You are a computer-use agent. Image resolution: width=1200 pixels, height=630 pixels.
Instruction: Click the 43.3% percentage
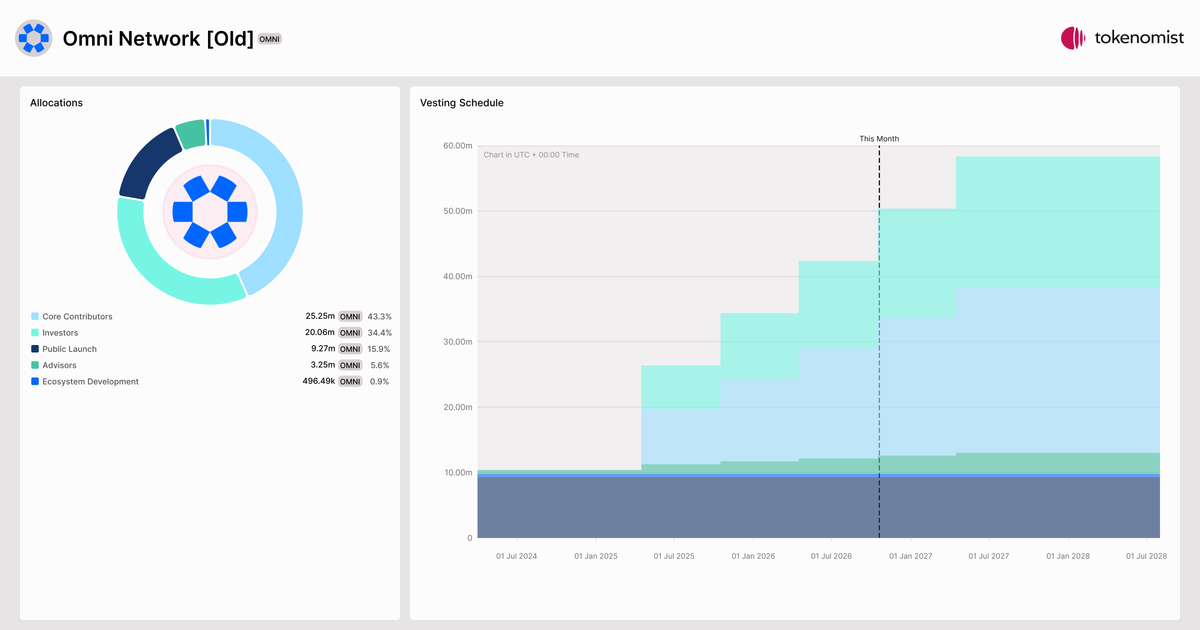click(380, 317)
